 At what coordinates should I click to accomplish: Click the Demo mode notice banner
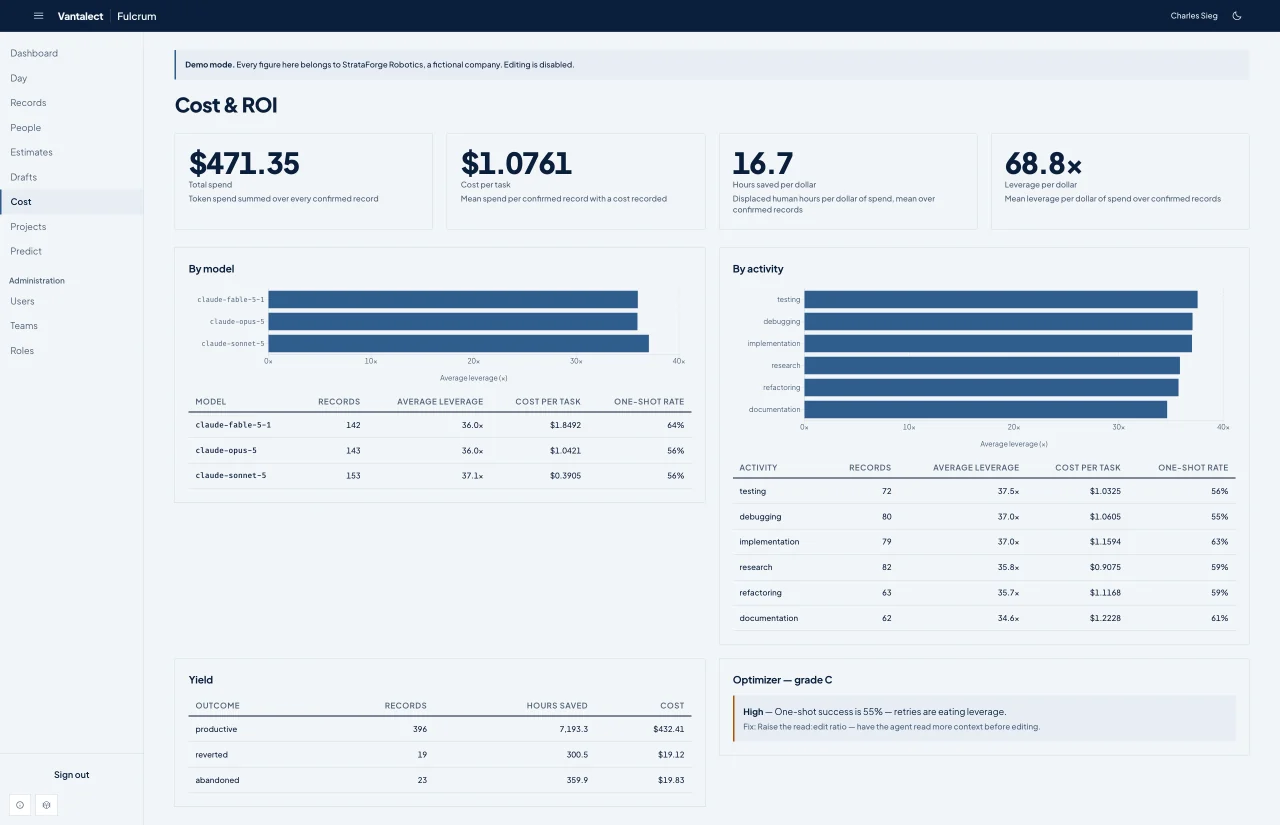pos(711,64)
